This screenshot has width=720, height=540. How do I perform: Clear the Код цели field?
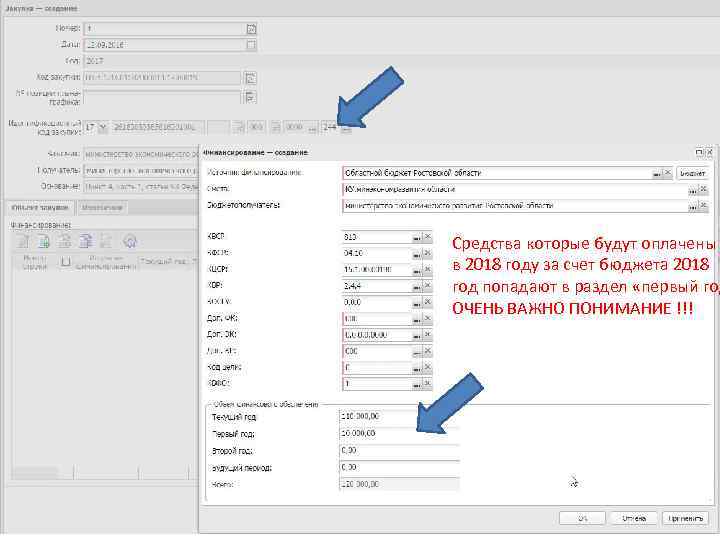(428, 368)
